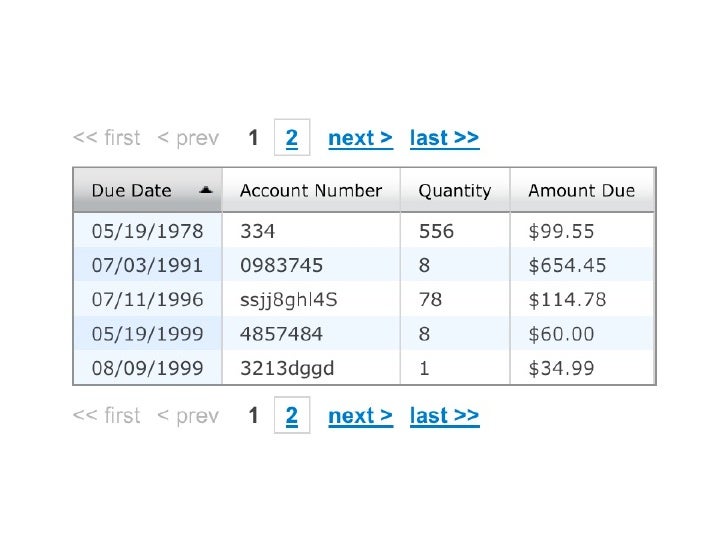Sort by the Account Number column
This screenshot has height=546, width=728.
tap(311, 191)
